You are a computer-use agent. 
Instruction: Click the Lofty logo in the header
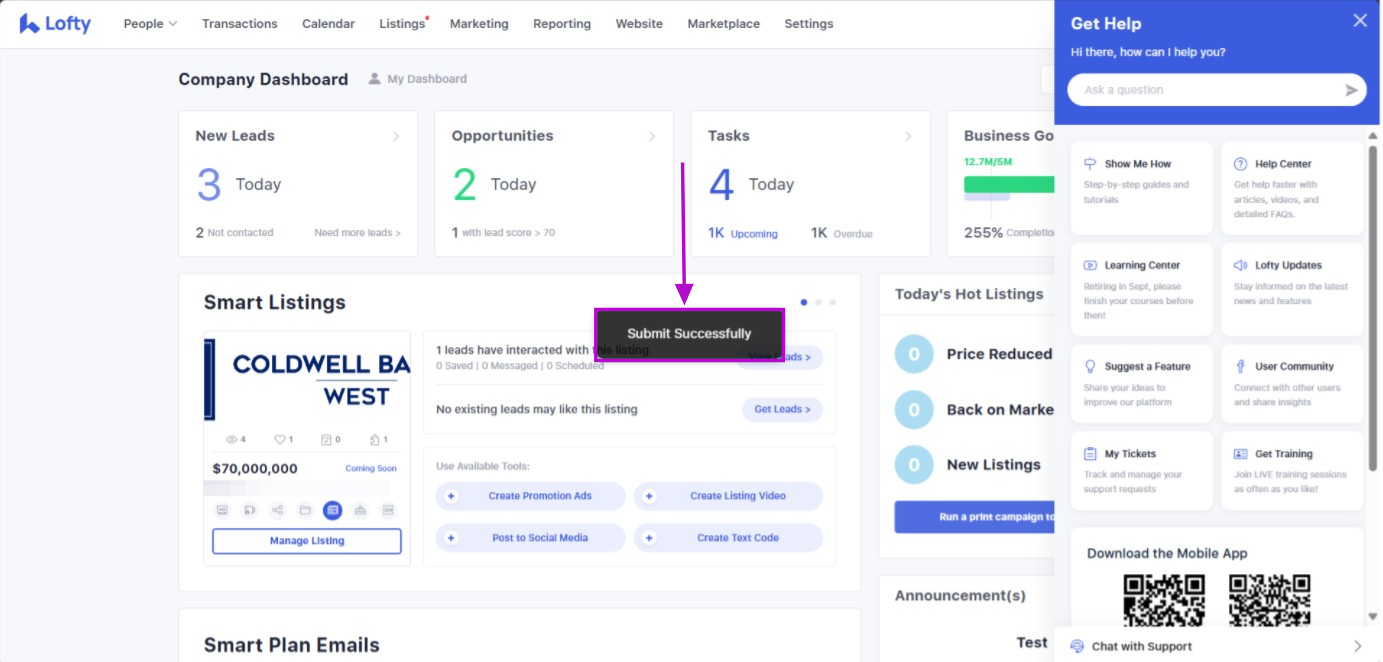point(55,24)
